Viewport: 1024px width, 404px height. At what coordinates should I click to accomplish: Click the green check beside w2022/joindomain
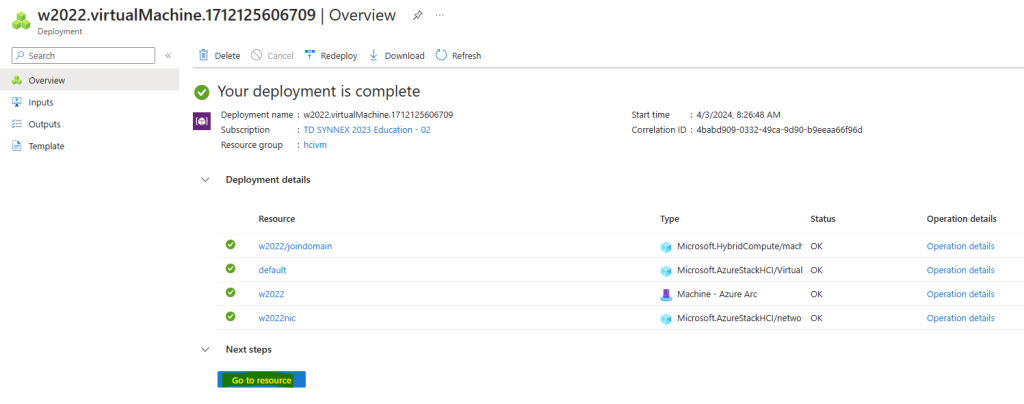point(231,245)
